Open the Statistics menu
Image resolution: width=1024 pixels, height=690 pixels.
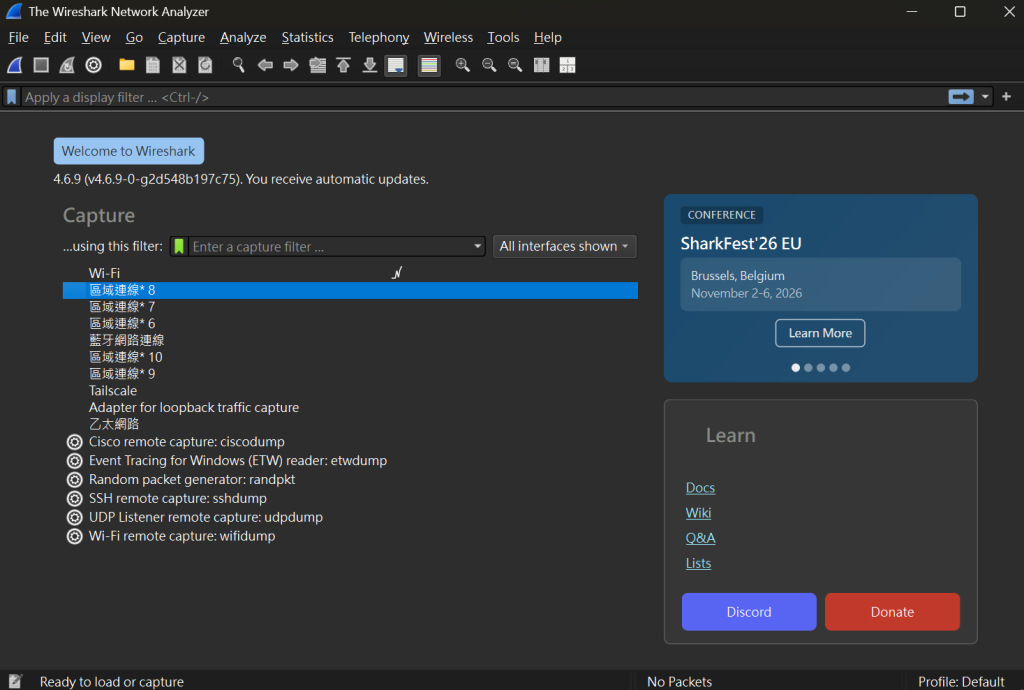point(308,37)
